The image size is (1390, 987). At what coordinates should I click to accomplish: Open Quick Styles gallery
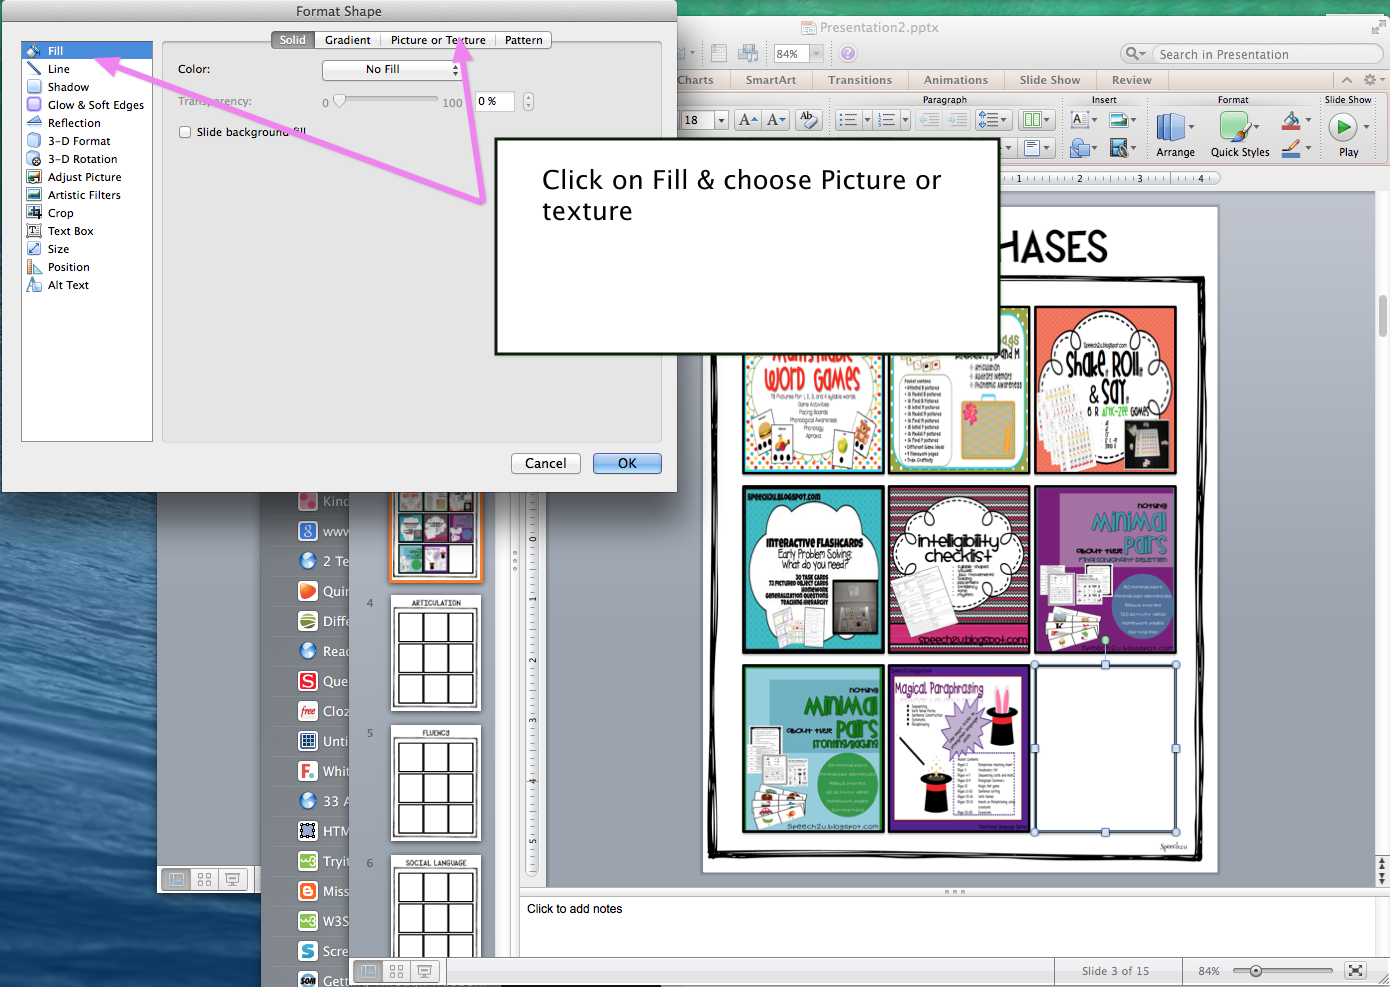1239,134
